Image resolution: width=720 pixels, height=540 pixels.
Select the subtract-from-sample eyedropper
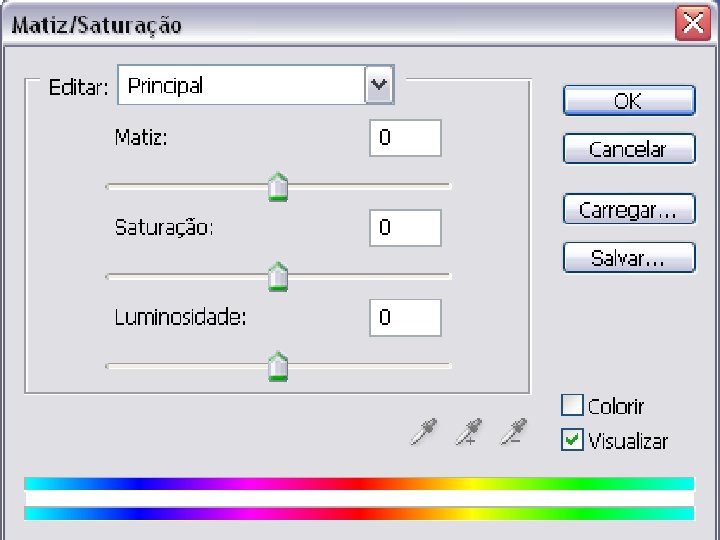514,432
